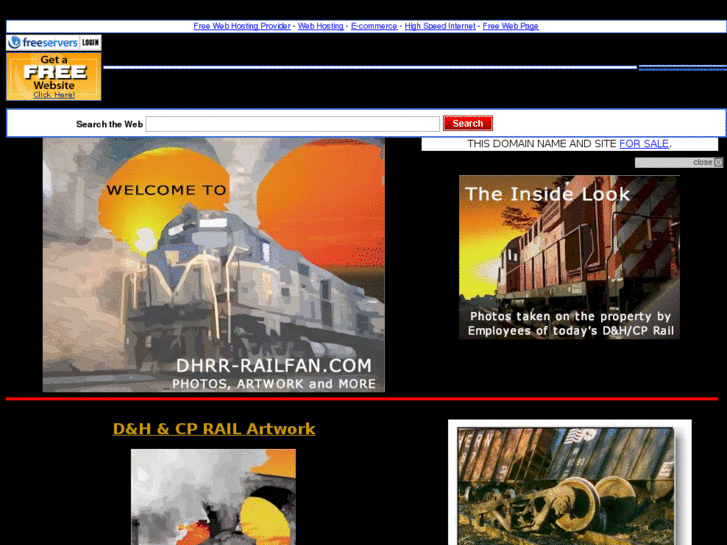The width and height of the screenshot is (727, 545).
Task: Open the D&H & CP RAIL Artwork link
Action: (x=214, y=429)
